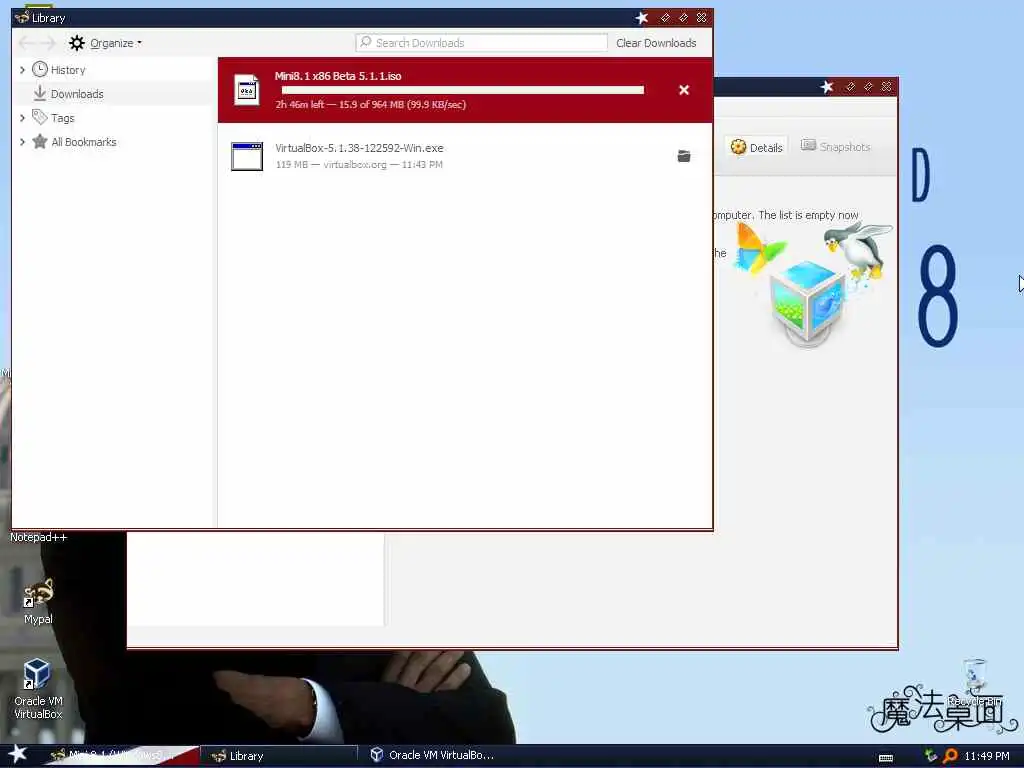Screen dimensions: 1024x768
Task: Click the keyboard icon in the system tray
Action: point(886,758)
